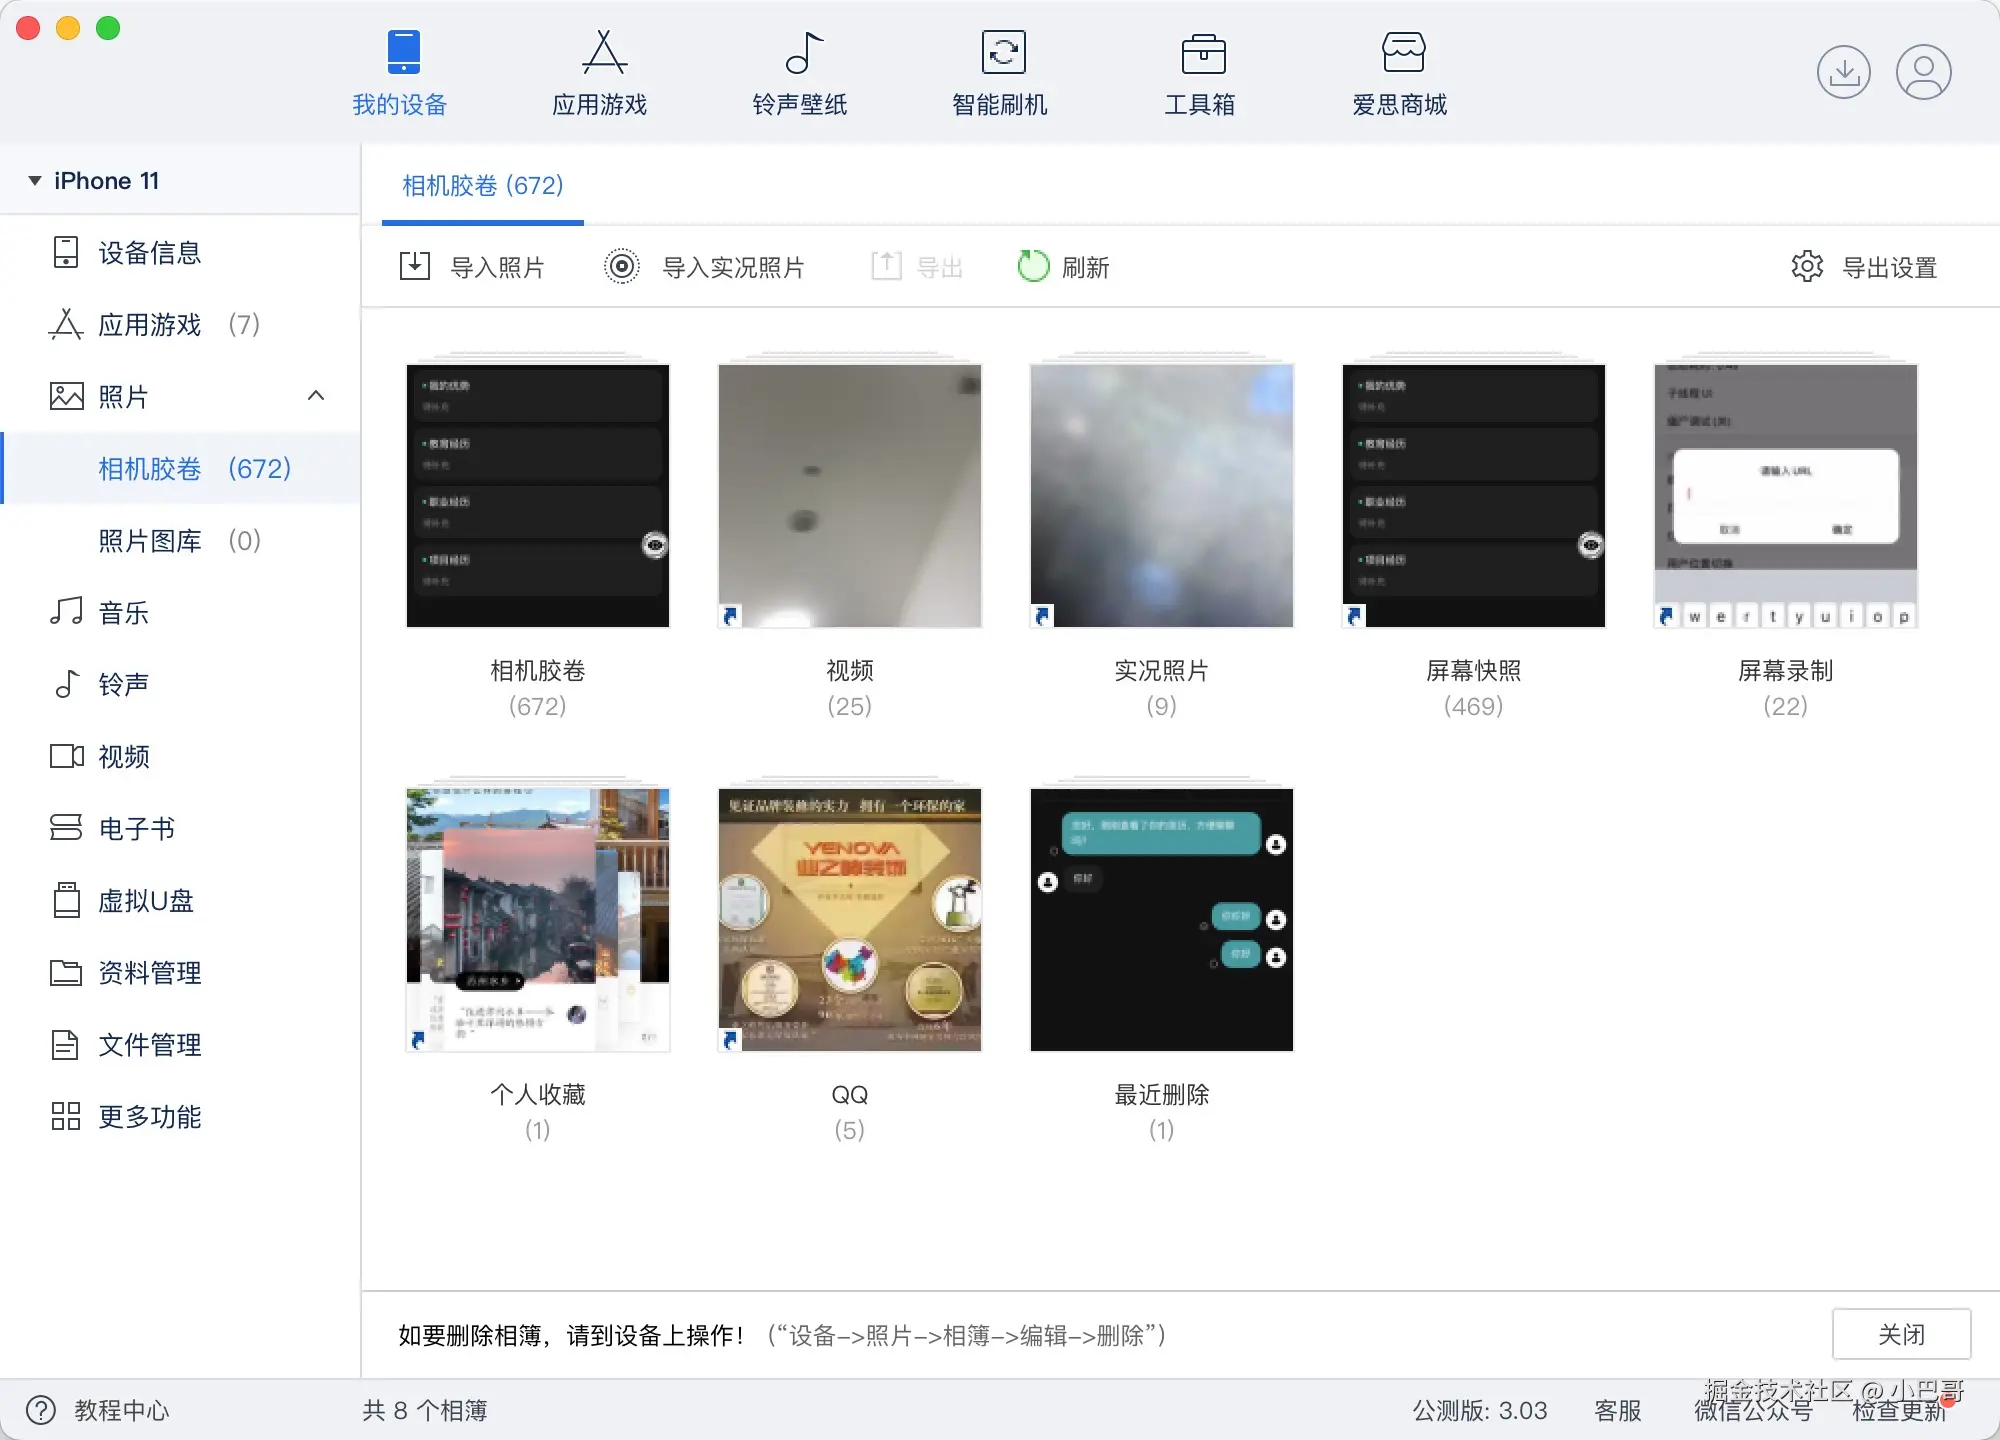This screenshot has width=2000, height=1440.
Task: Open 导出设置 export settings
Action: 1864,267
